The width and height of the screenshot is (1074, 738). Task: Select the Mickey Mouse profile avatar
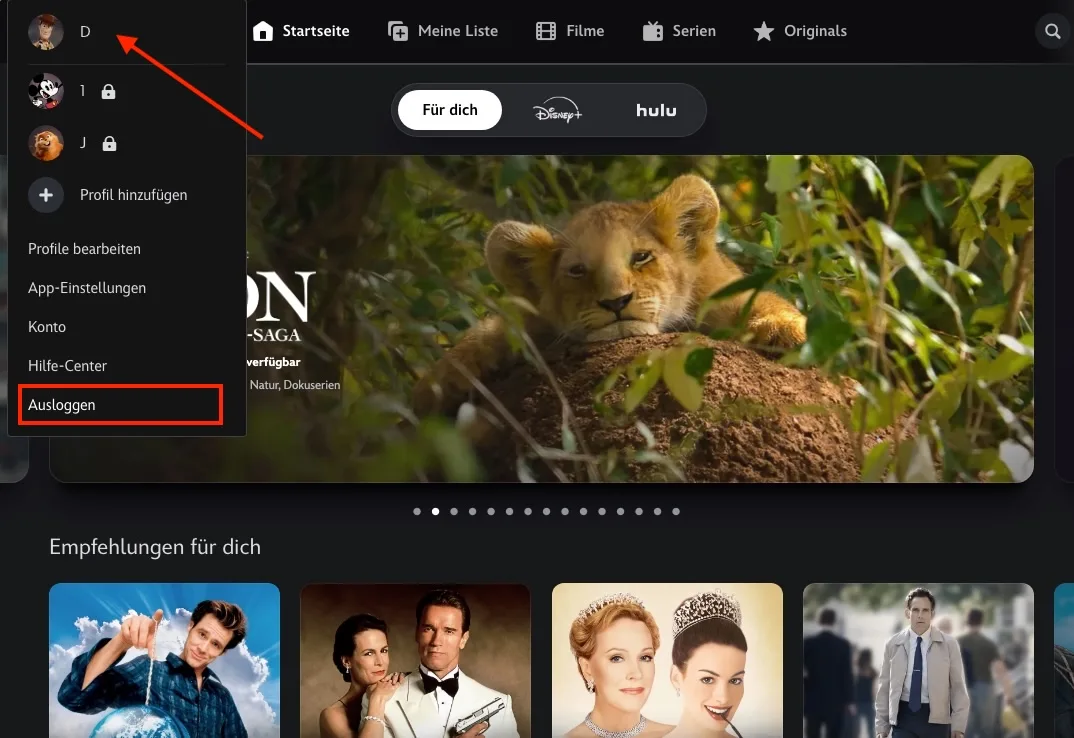coord(46,90)
